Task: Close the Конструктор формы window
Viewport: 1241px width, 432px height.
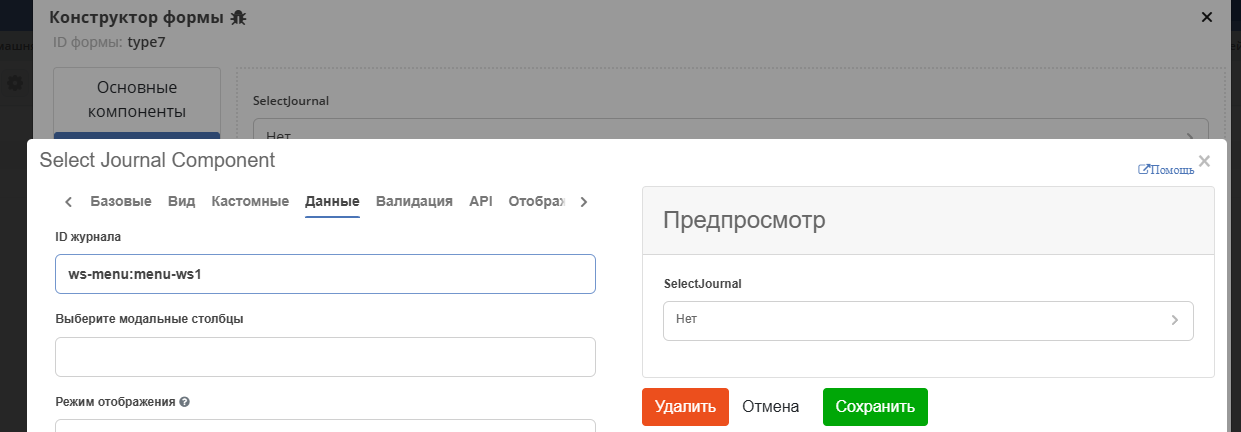Action: 1207,17
